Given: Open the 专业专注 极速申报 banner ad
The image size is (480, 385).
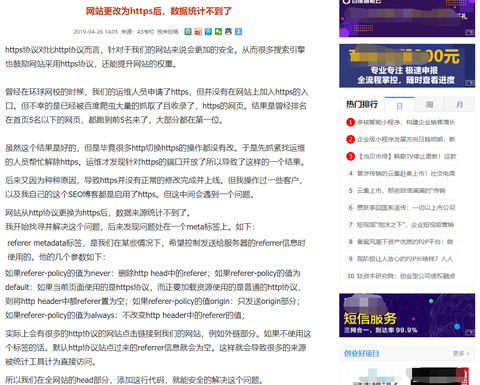Looking at the screenshot, I should [x=407, y=66].
